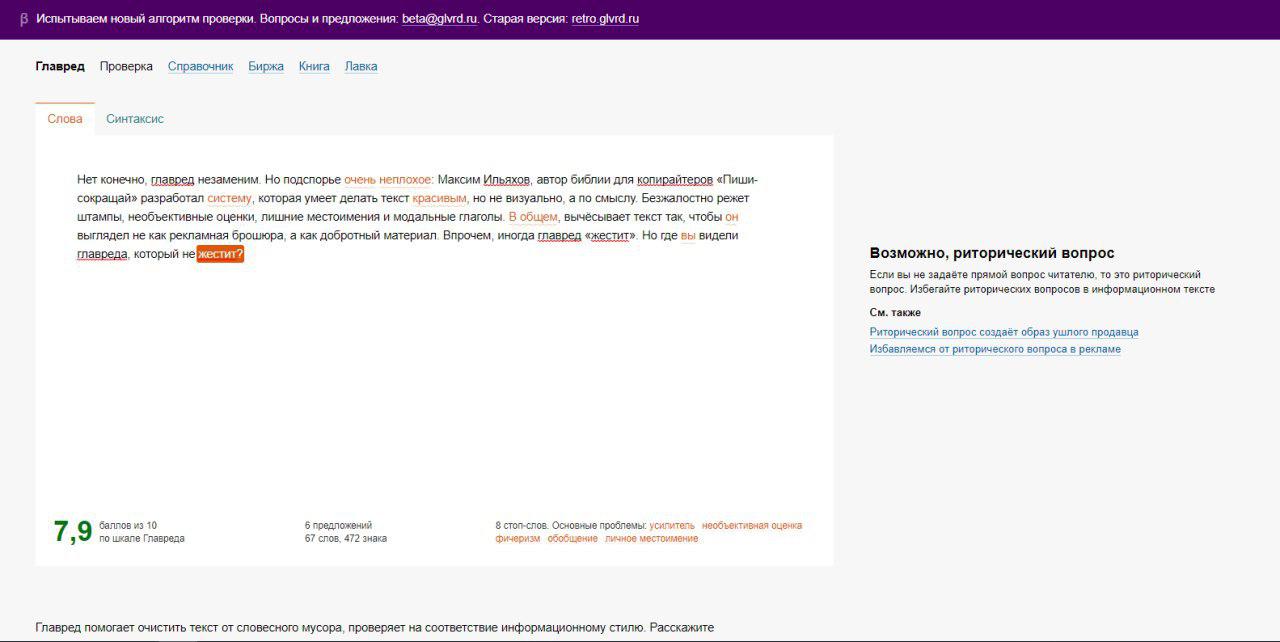The image size is (1280, 642).
Task: Click the «67 слов, 472 знака» statistic
Action: (346, 539)
